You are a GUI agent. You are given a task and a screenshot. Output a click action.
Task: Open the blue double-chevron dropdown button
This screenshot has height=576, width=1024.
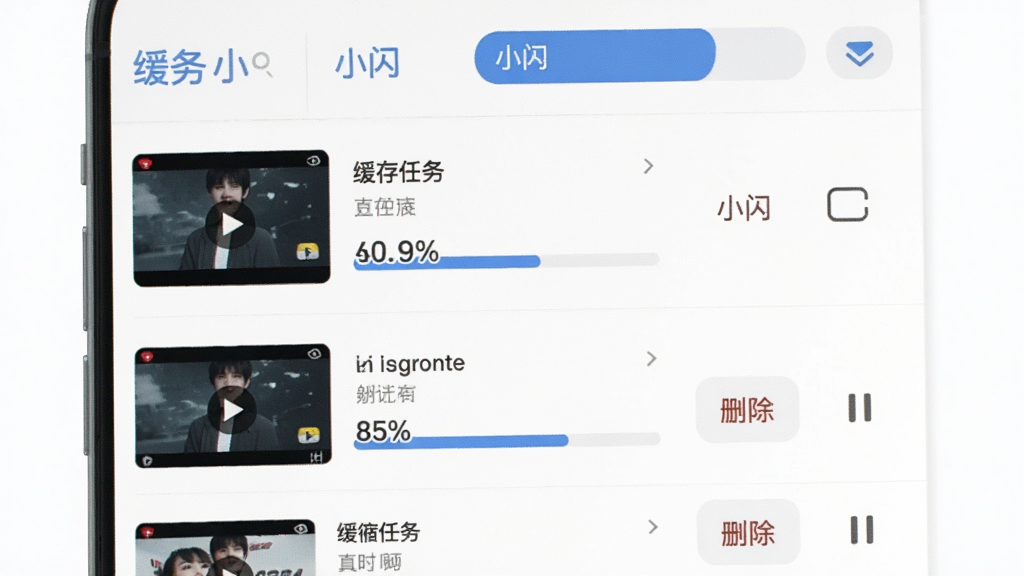(859, 54)
